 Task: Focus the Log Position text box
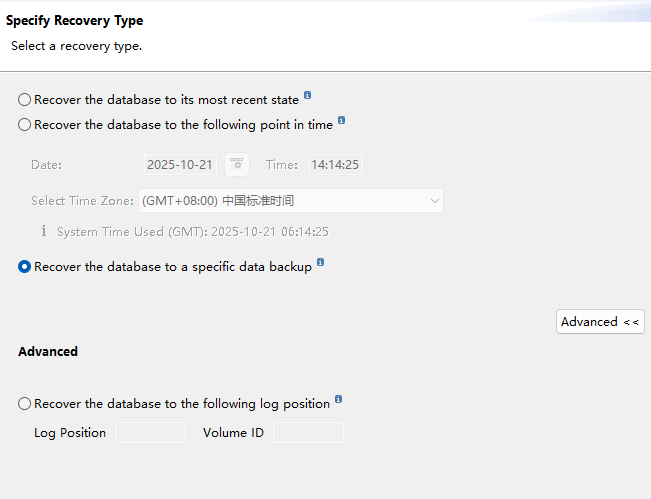pos(150,433)
